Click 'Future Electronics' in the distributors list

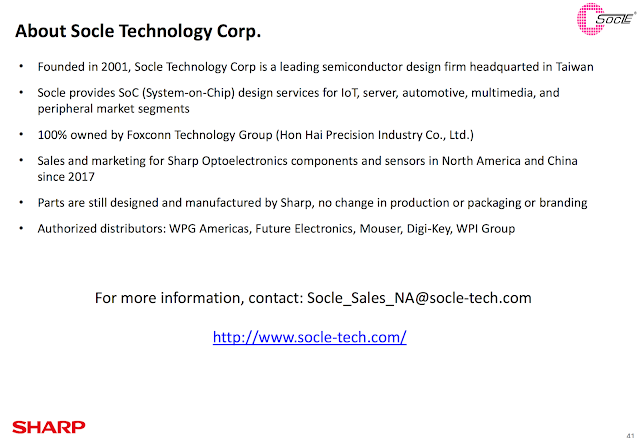tap(306, 229)
